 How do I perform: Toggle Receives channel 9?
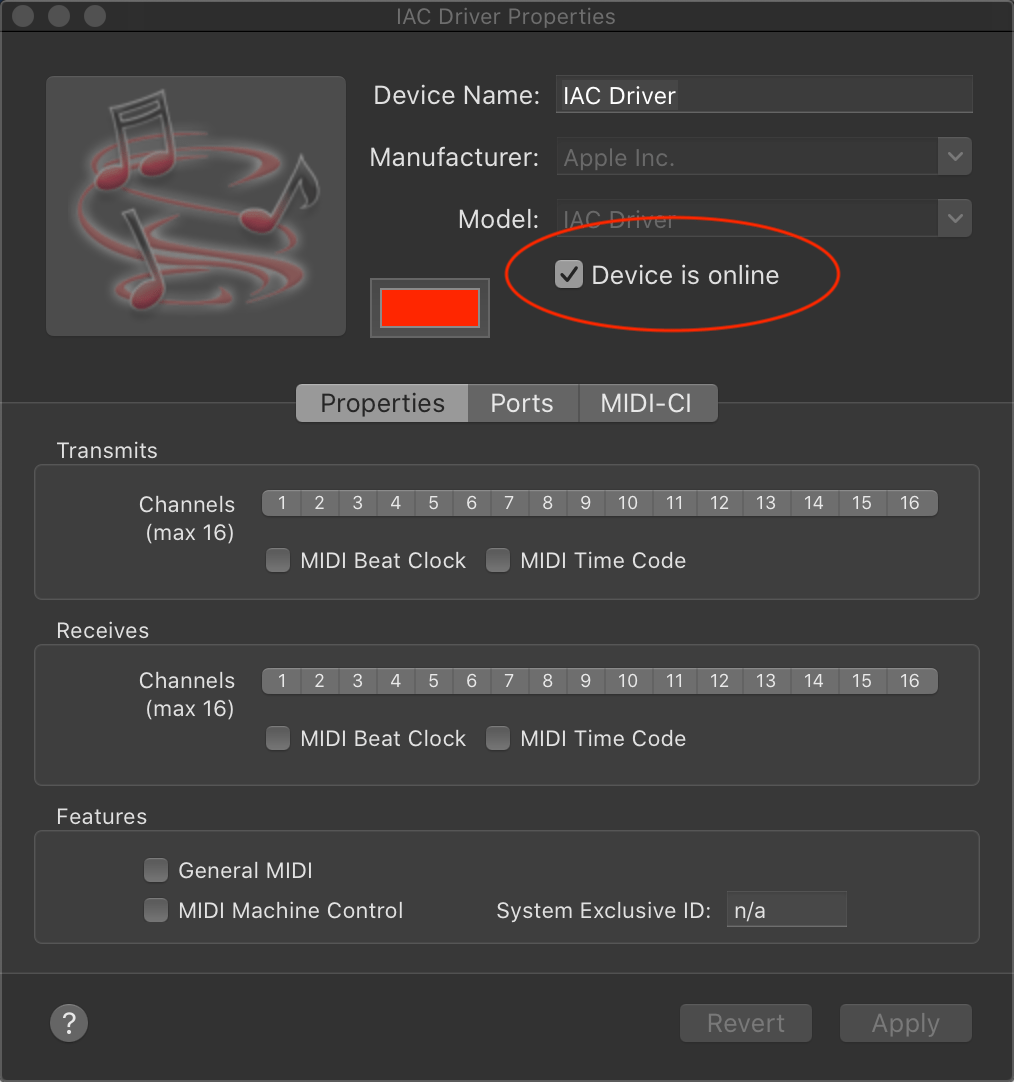[x=585, y=681]
